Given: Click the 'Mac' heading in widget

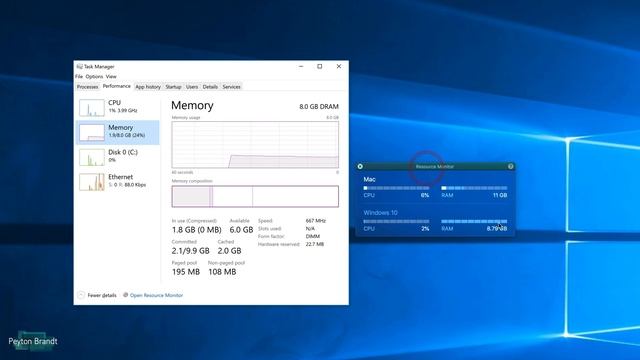Looking at the screenshot, I should (369, 179).
